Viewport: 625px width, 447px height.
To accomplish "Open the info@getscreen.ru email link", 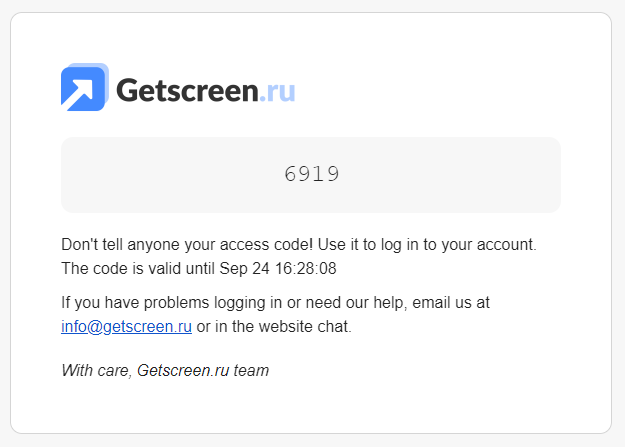I will [126, 326].
